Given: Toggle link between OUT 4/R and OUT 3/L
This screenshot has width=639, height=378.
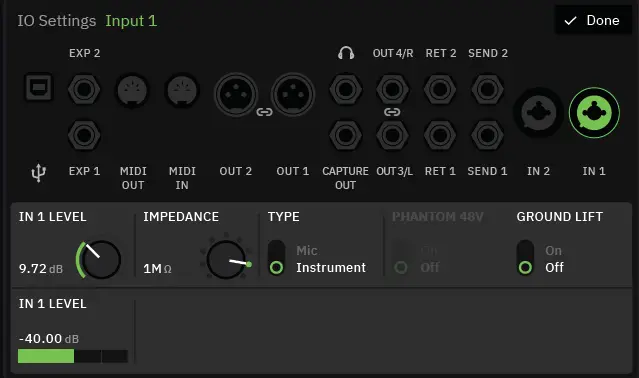Looking at the screenshot, I should tap(392, 112).
